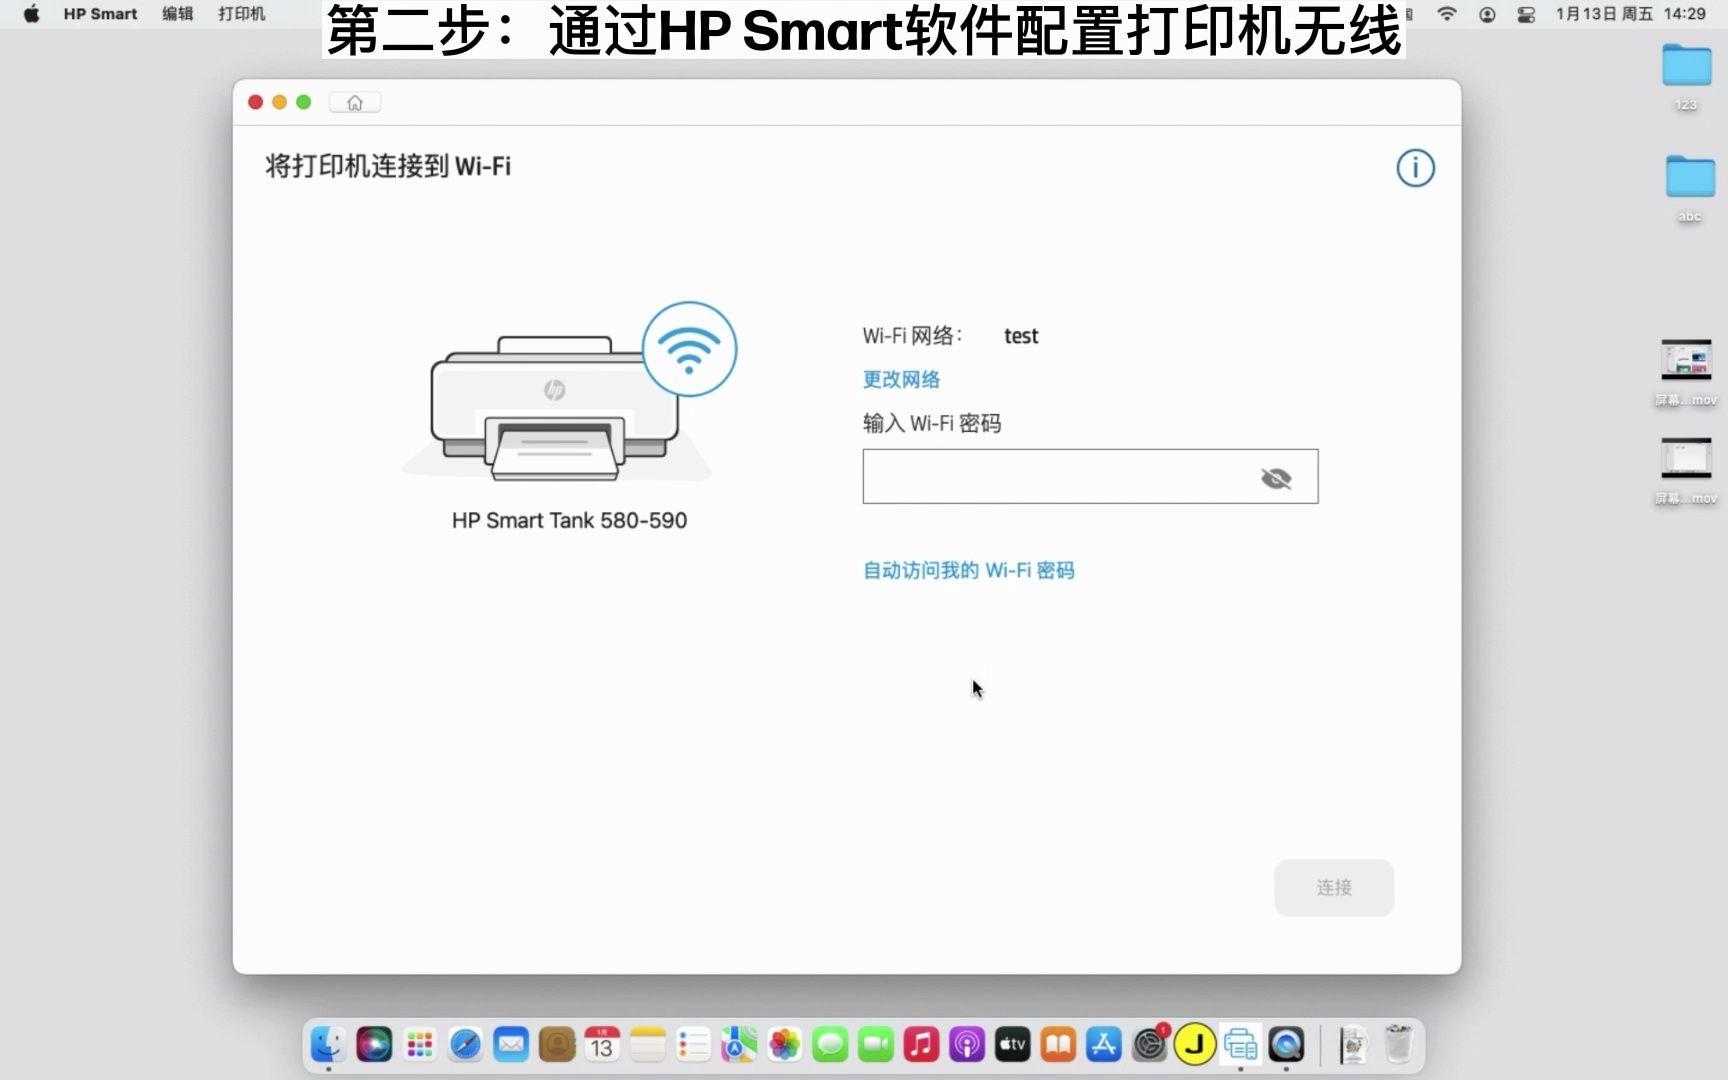Open Contacts from the Dock
Viewport: 1728px width, 1080px height.
557,1045
